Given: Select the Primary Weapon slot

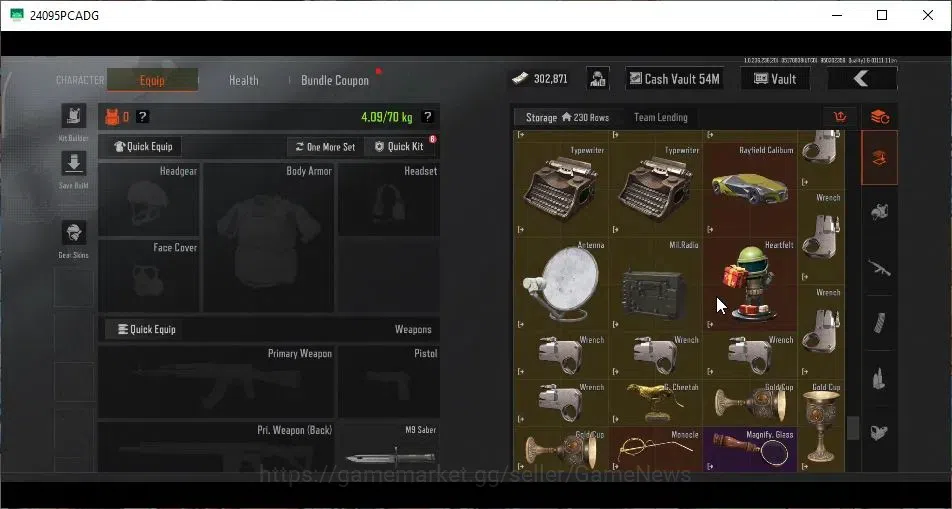Looking at the screenshot, I should point(216,382).
